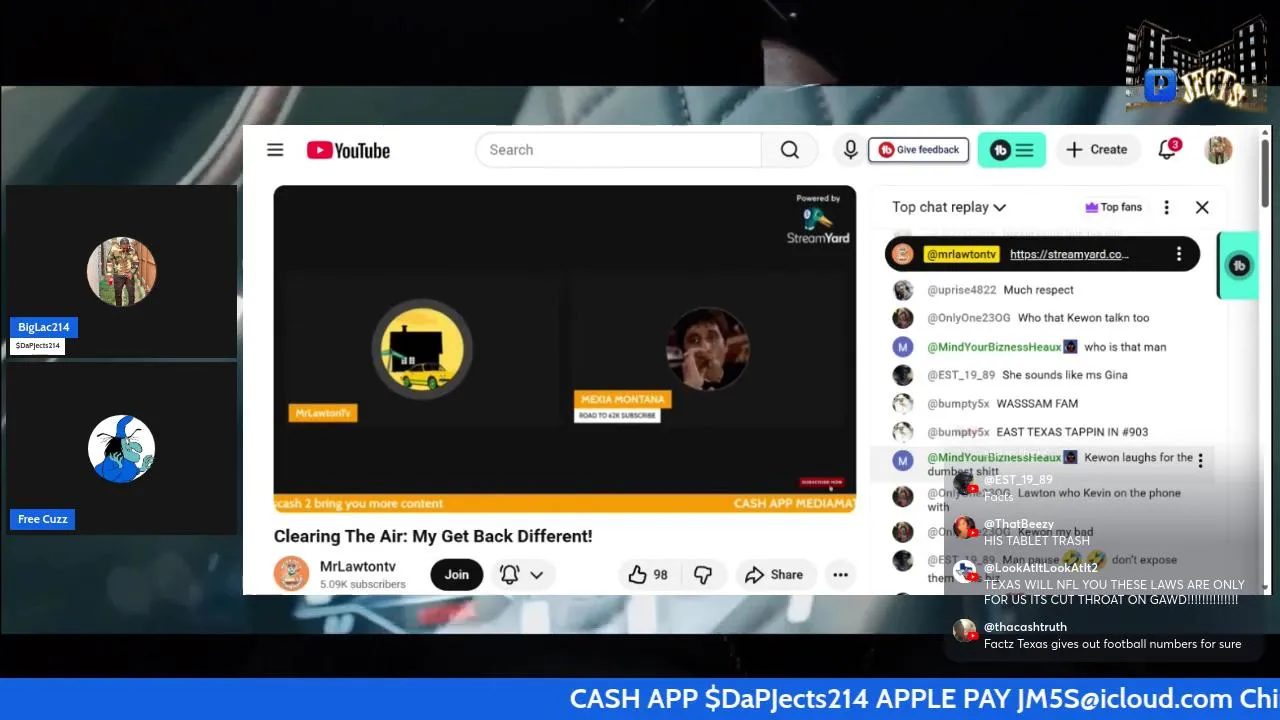Open MrLawtontv channel name link
This screenshot has width=1280, height=720.
[357, 566]
